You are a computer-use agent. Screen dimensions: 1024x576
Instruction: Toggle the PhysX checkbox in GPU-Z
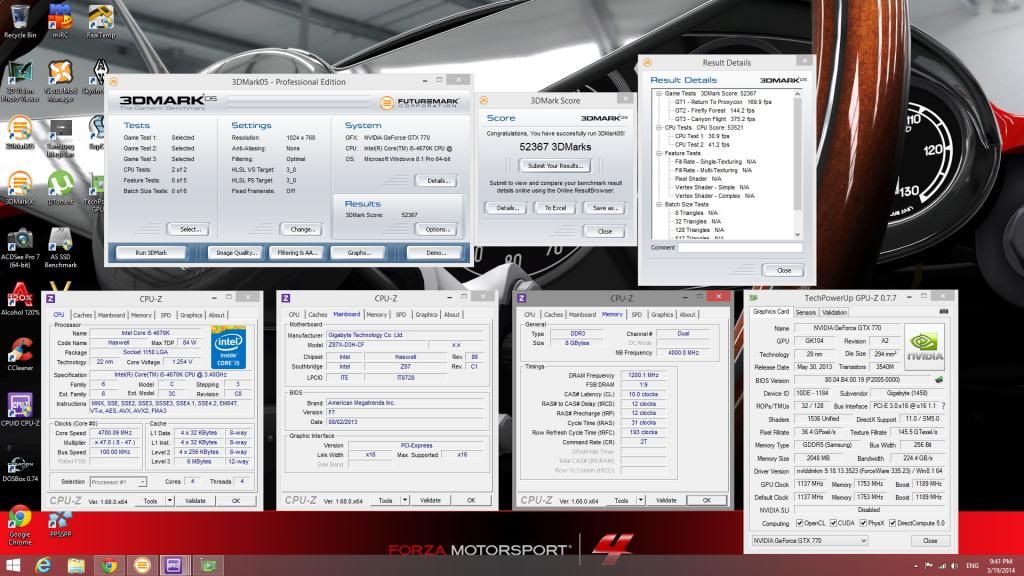[x=863, y=523]
